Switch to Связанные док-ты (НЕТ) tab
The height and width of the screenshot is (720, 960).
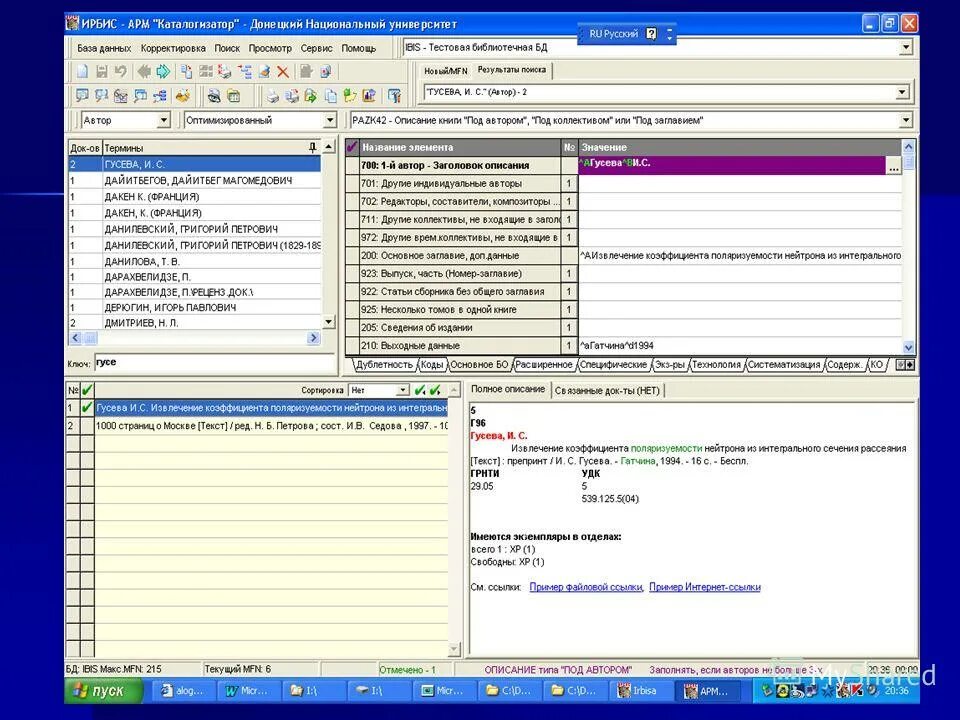pyautogui.click(x=607, y=390)
